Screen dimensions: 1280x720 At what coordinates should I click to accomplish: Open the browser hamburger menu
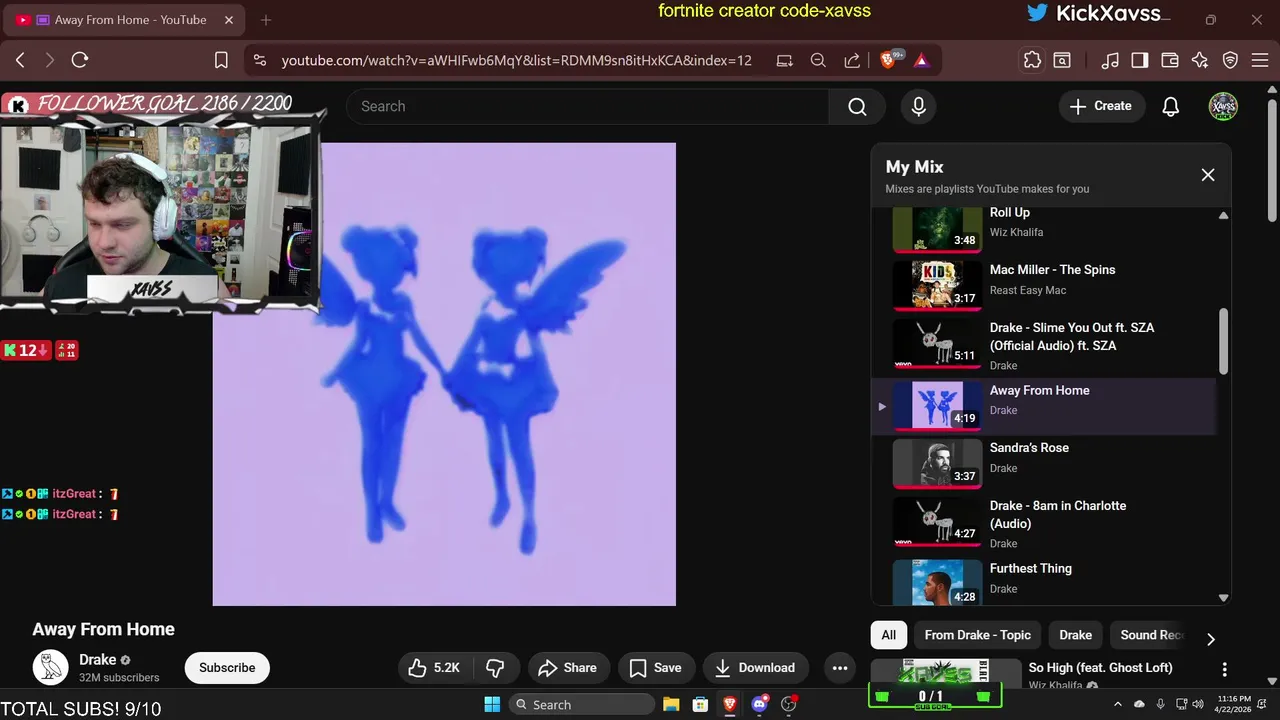coord(1259,60)
